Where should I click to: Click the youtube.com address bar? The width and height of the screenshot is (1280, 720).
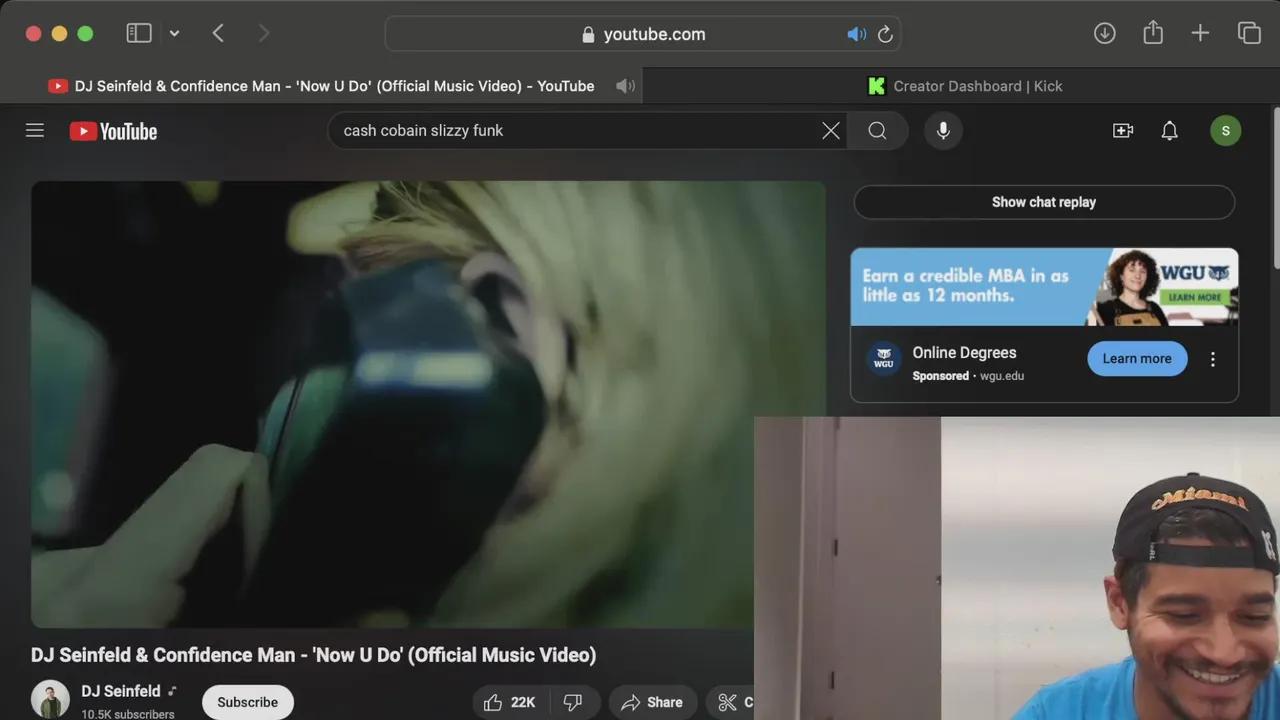643,34
